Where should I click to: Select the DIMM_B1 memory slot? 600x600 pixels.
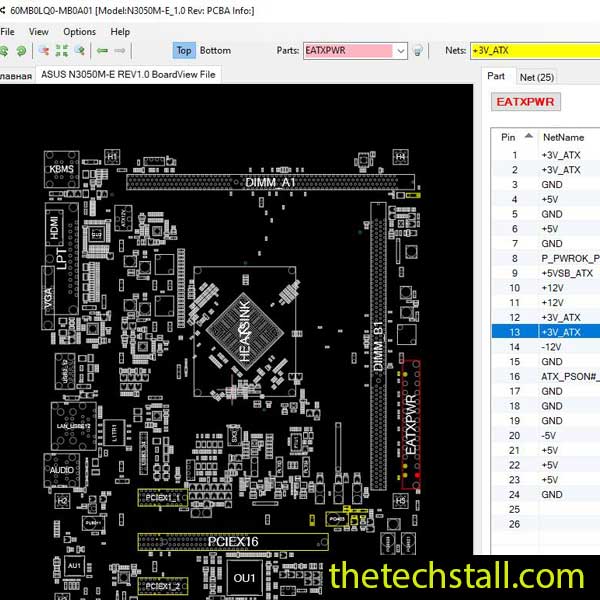[378, 346]
